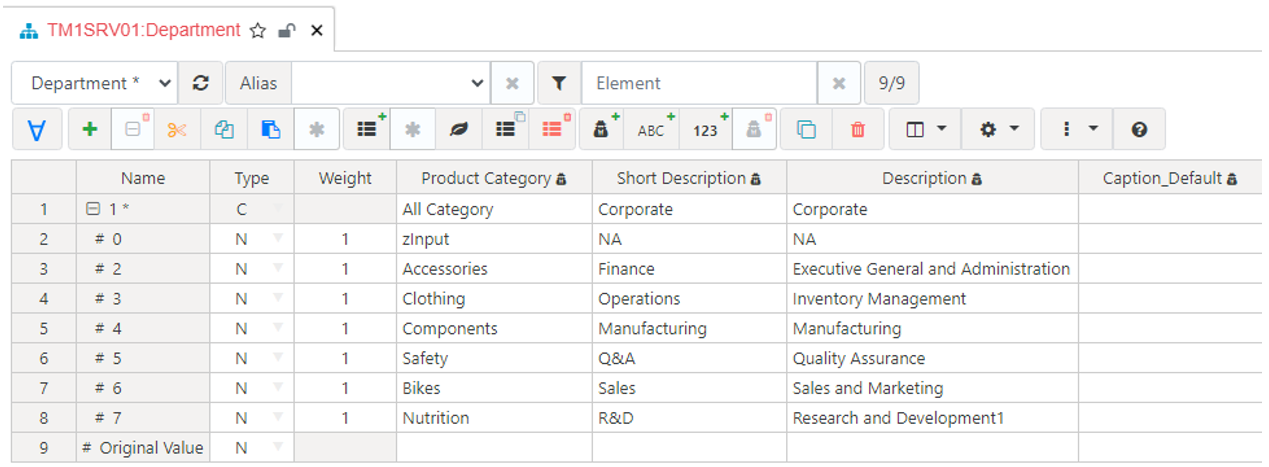1269x467 pixels.
Task: Click the leaf icon in toolbar
Action: click(x=460, y=130)
